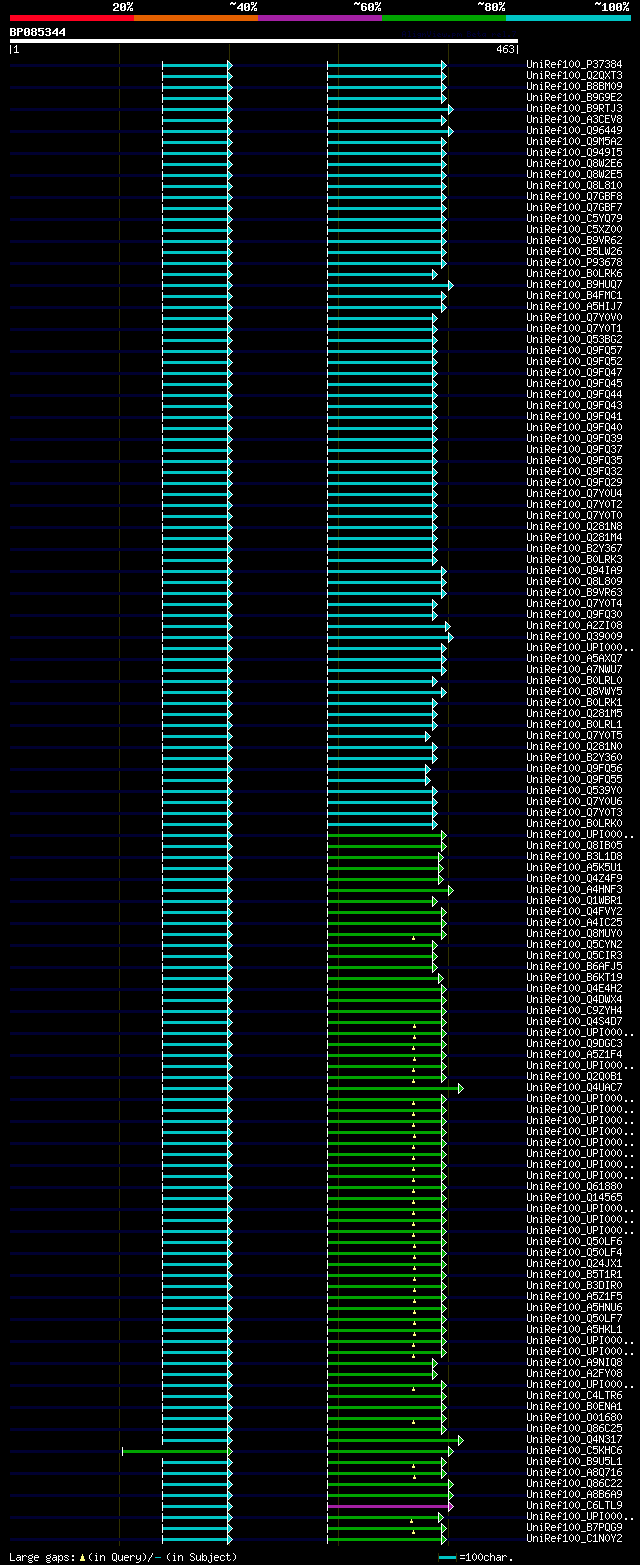The height and width of the screenshot is (1565, 640).
Task: Select hit UniRef100_C5KHC6
Action: click(574, 1451)
